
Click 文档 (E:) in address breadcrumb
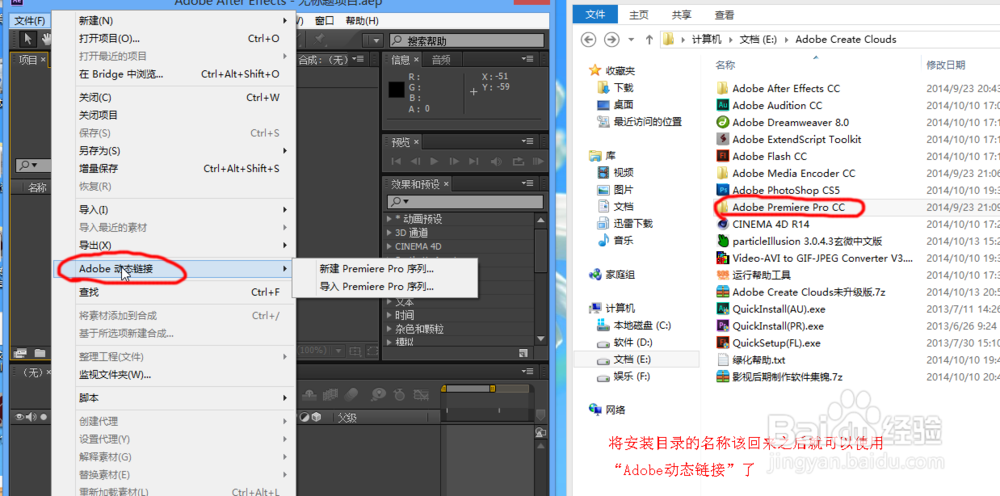tap(758, 40)
